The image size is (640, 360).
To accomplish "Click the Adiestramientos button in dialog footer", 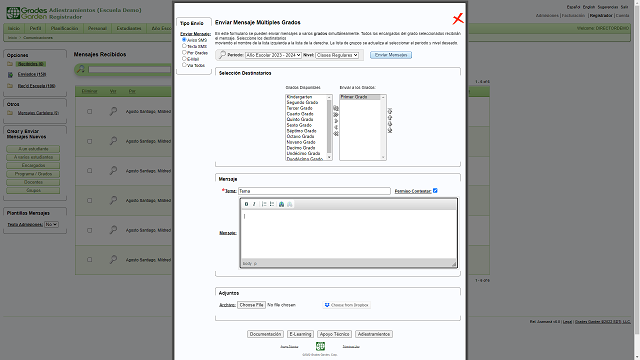I will [374, 334].
